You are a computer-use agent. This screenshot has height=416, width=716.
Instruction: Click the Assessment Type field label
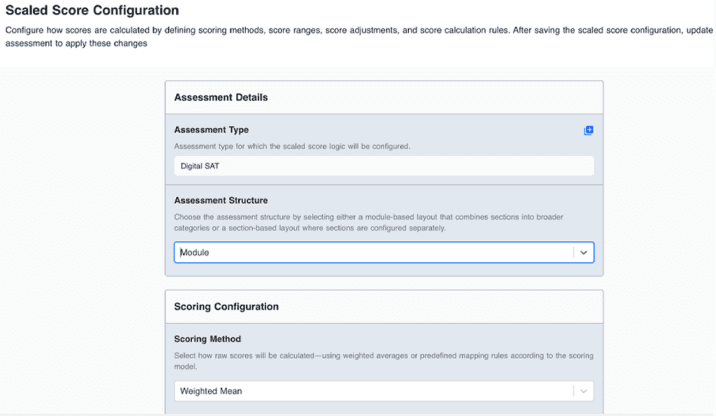coord(211,130)
